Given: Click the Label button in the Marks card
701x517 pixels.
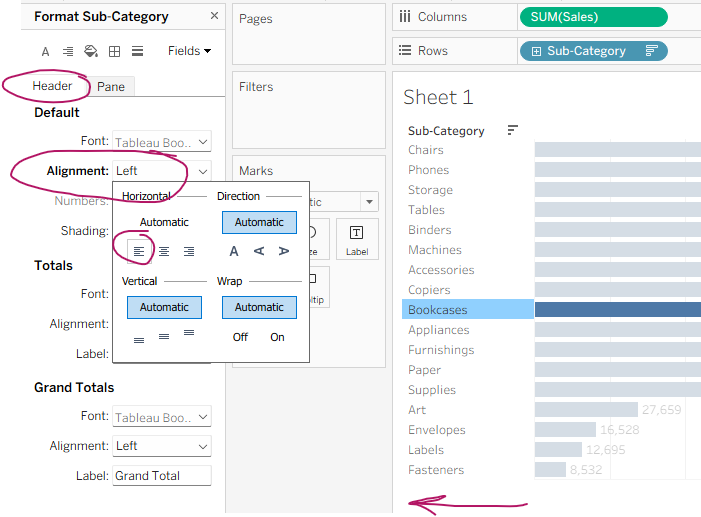Looking at the screenshot, I should (x=357, y=239).
